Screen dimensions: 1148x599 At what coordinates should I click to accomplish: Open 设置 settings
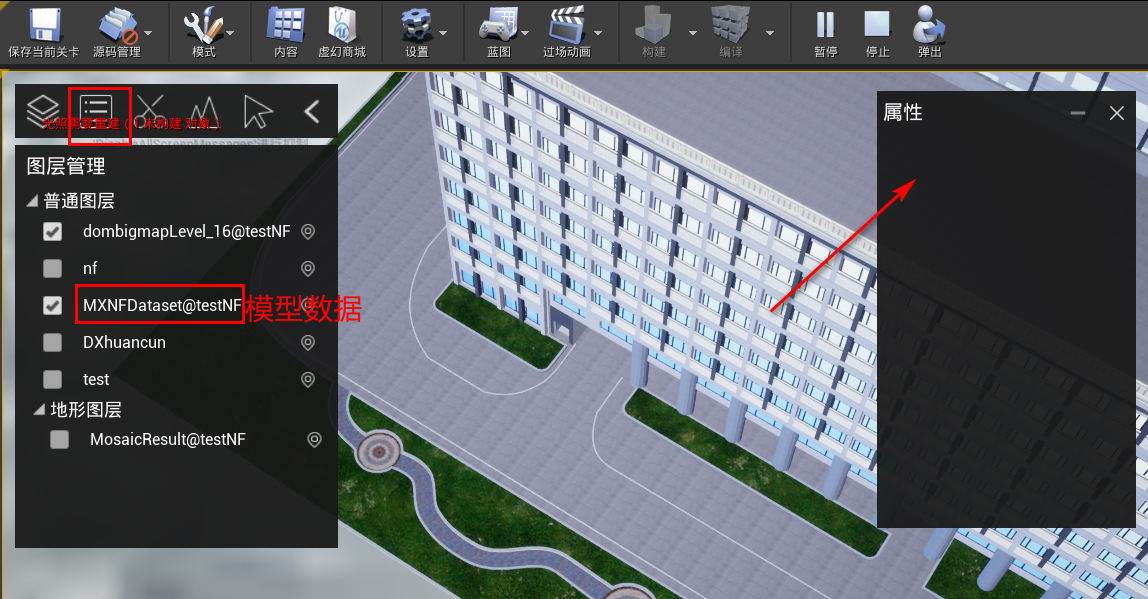pyautogui.click(x=417, y=32)
